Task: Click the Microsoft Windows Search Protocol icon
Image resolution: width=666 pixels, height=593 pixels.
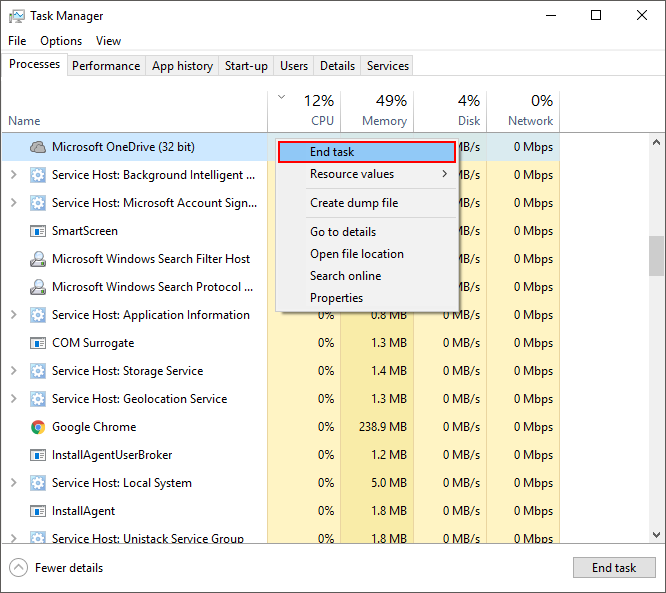Action: 38,287
